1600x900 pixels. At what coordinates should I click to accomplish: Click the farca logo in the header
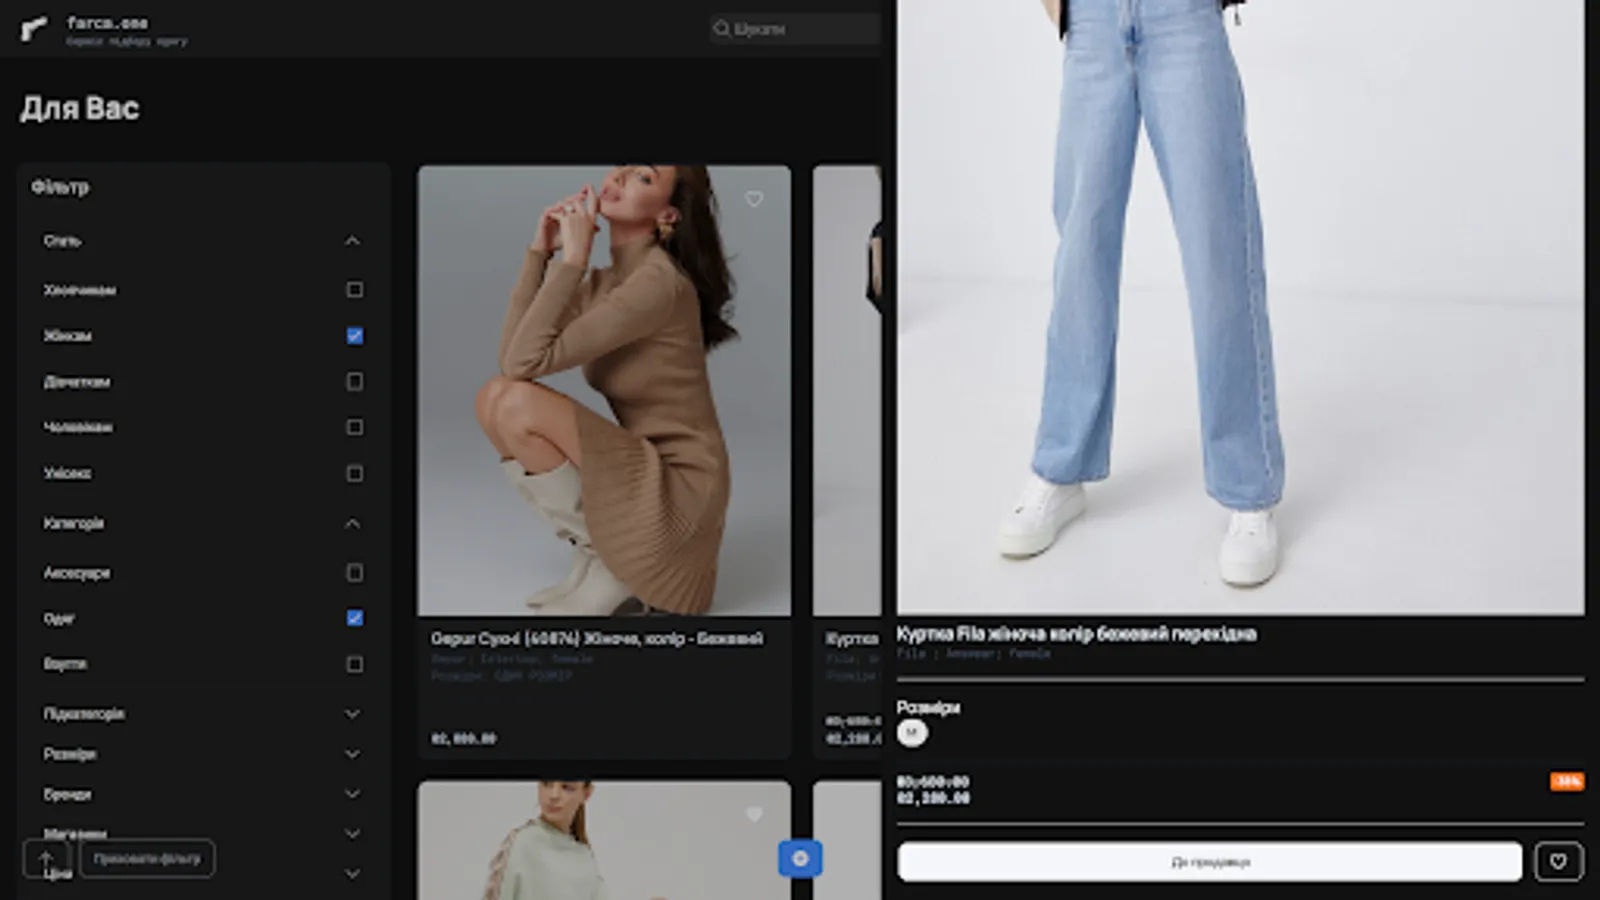click(x=34, y=29)
